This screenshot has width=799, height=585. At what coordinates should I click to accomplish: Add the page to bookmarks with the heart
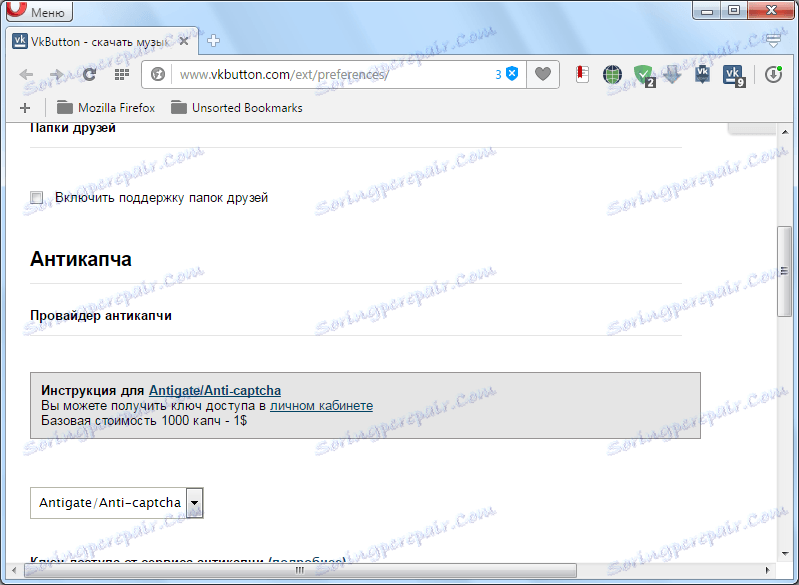[543, 74]
